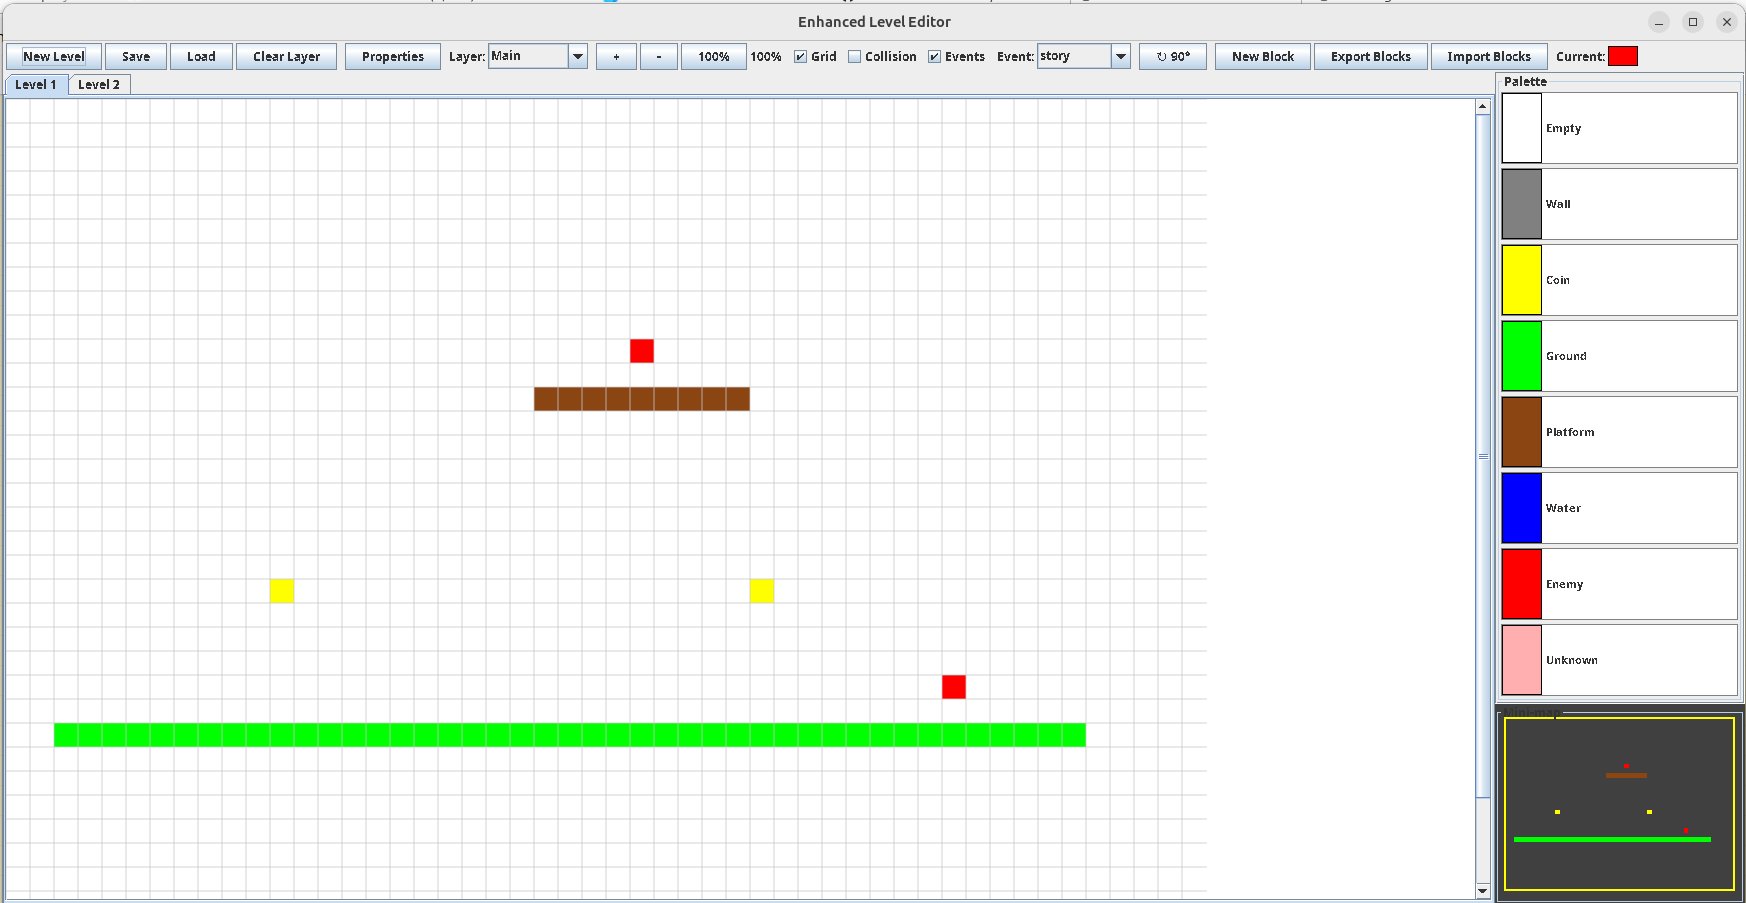Screen dimensions: 1746x903
Task: Click the Event combo box arrow
Action: 1121,56
